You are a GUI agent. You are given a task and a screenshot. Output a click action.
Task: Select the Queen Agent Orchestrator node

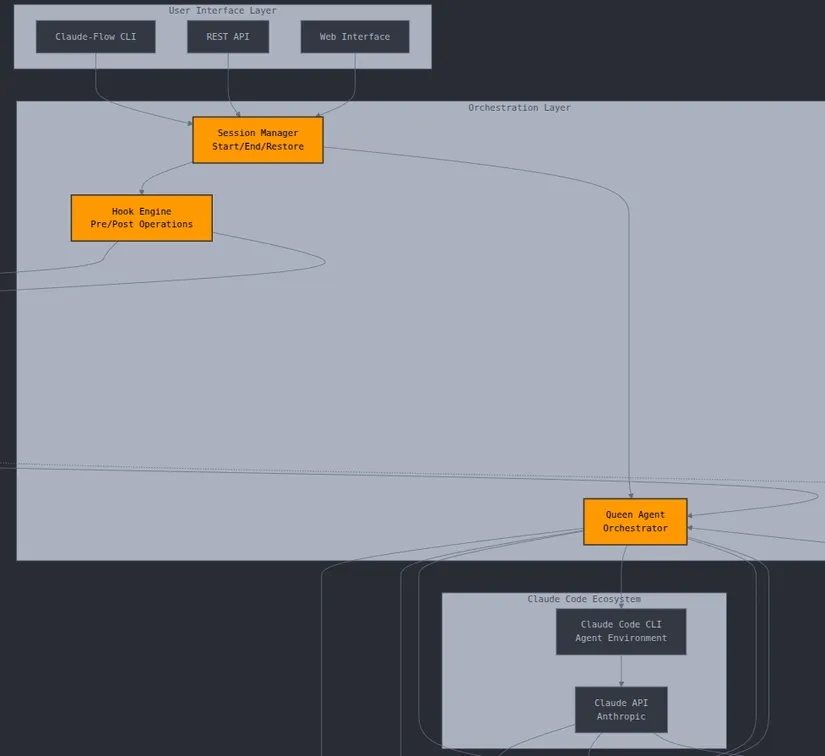(634, 522)
